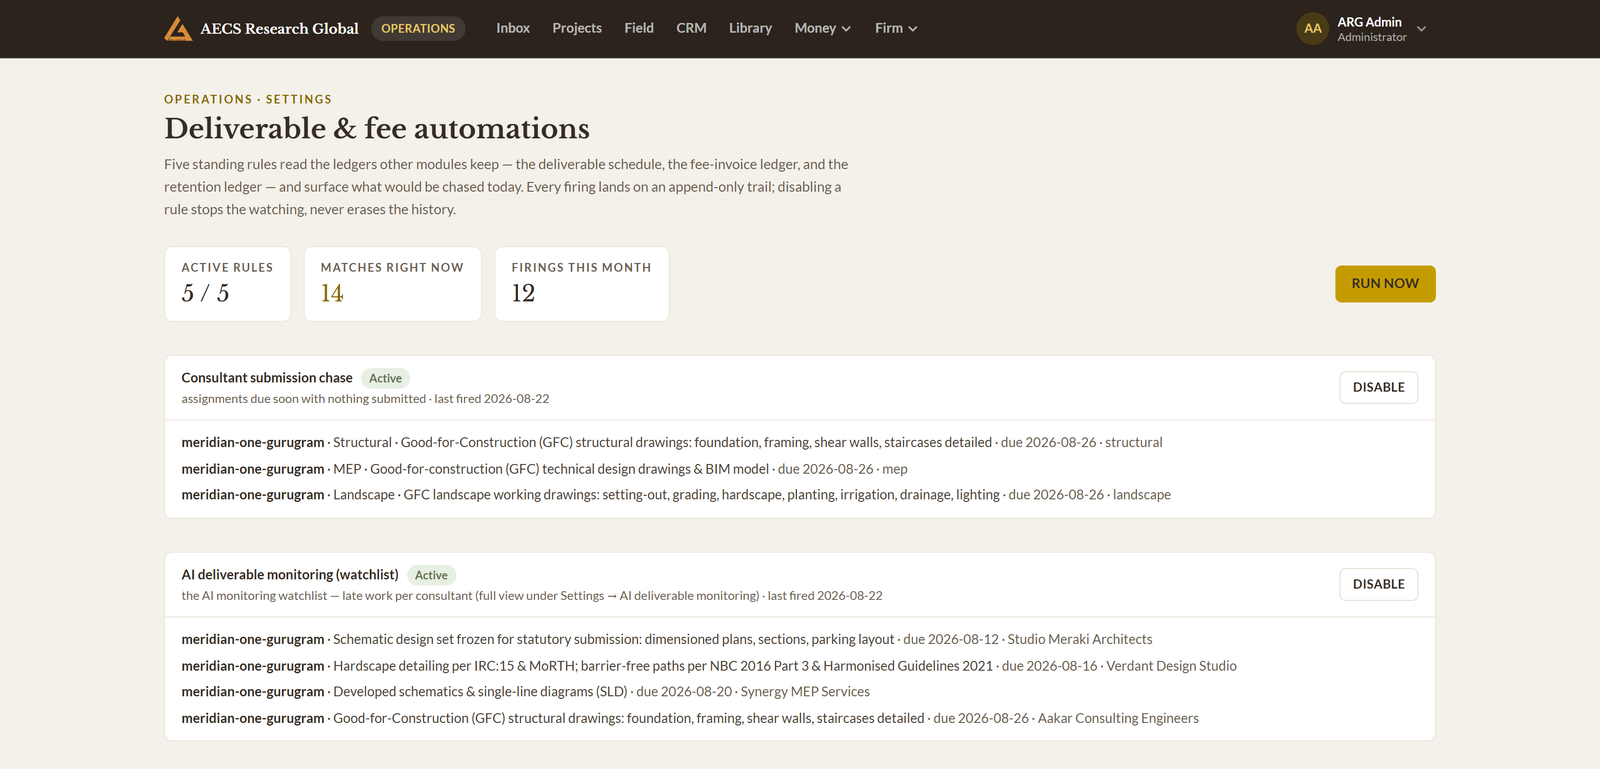Open the Firm dropdown menu
Image resolution: width=1600 pixels, height=769 pixels.
coord(896,29)
